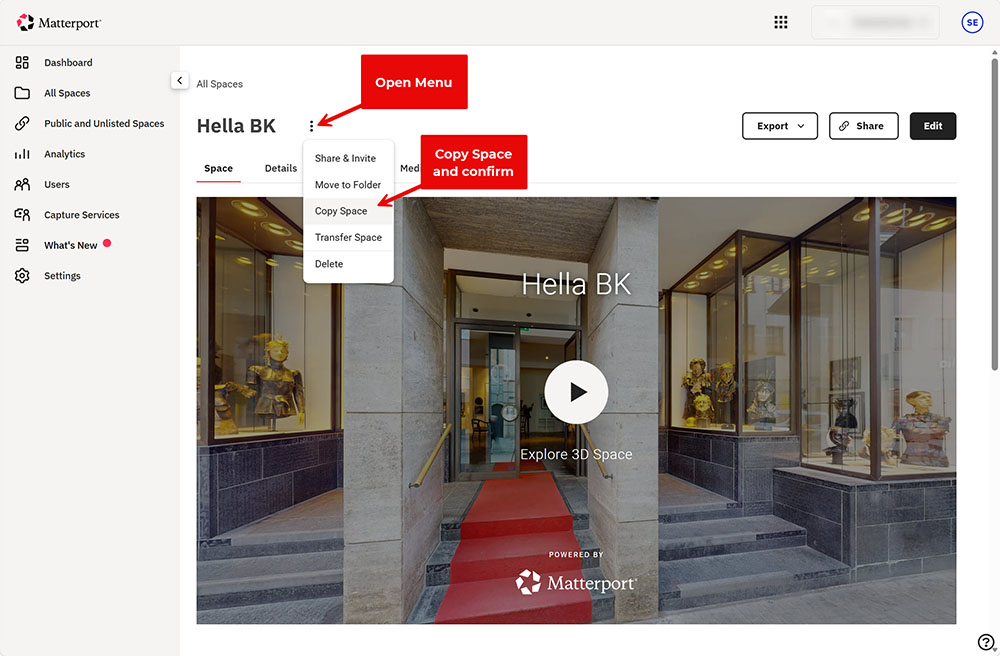Click the Users people icon

click(x=22, y=184)
